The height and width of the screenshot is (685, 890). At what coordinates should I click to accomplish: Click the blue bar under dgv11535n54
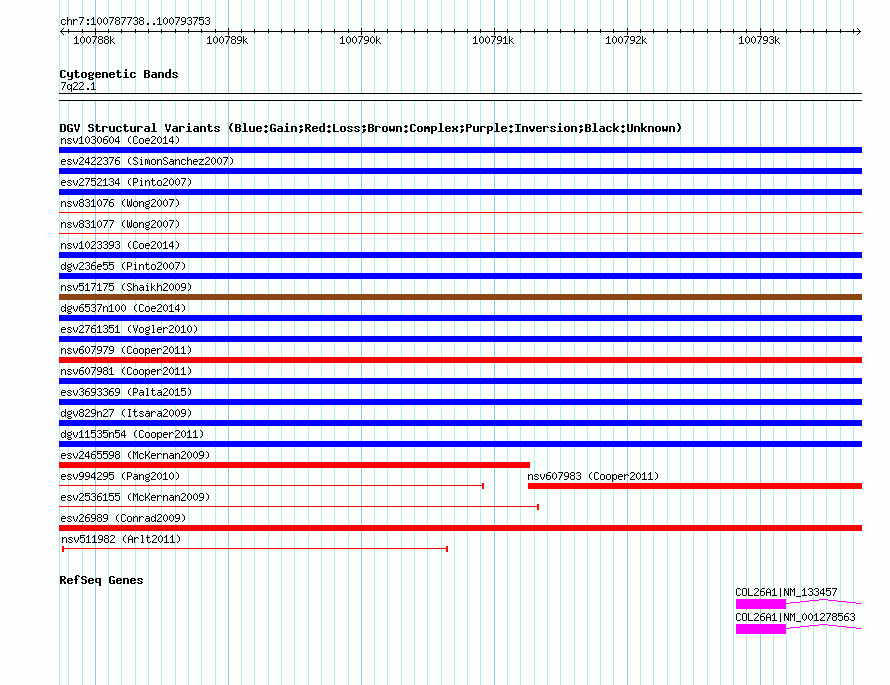click(x=460, y=444)
